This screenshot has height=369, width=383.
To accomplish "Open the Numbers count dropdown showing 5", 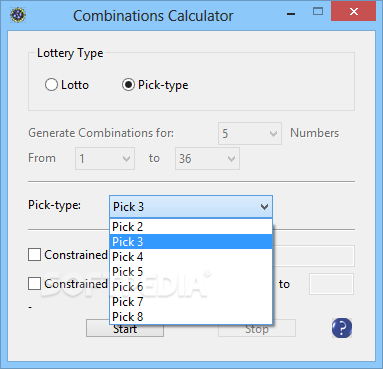I will 250,134.
